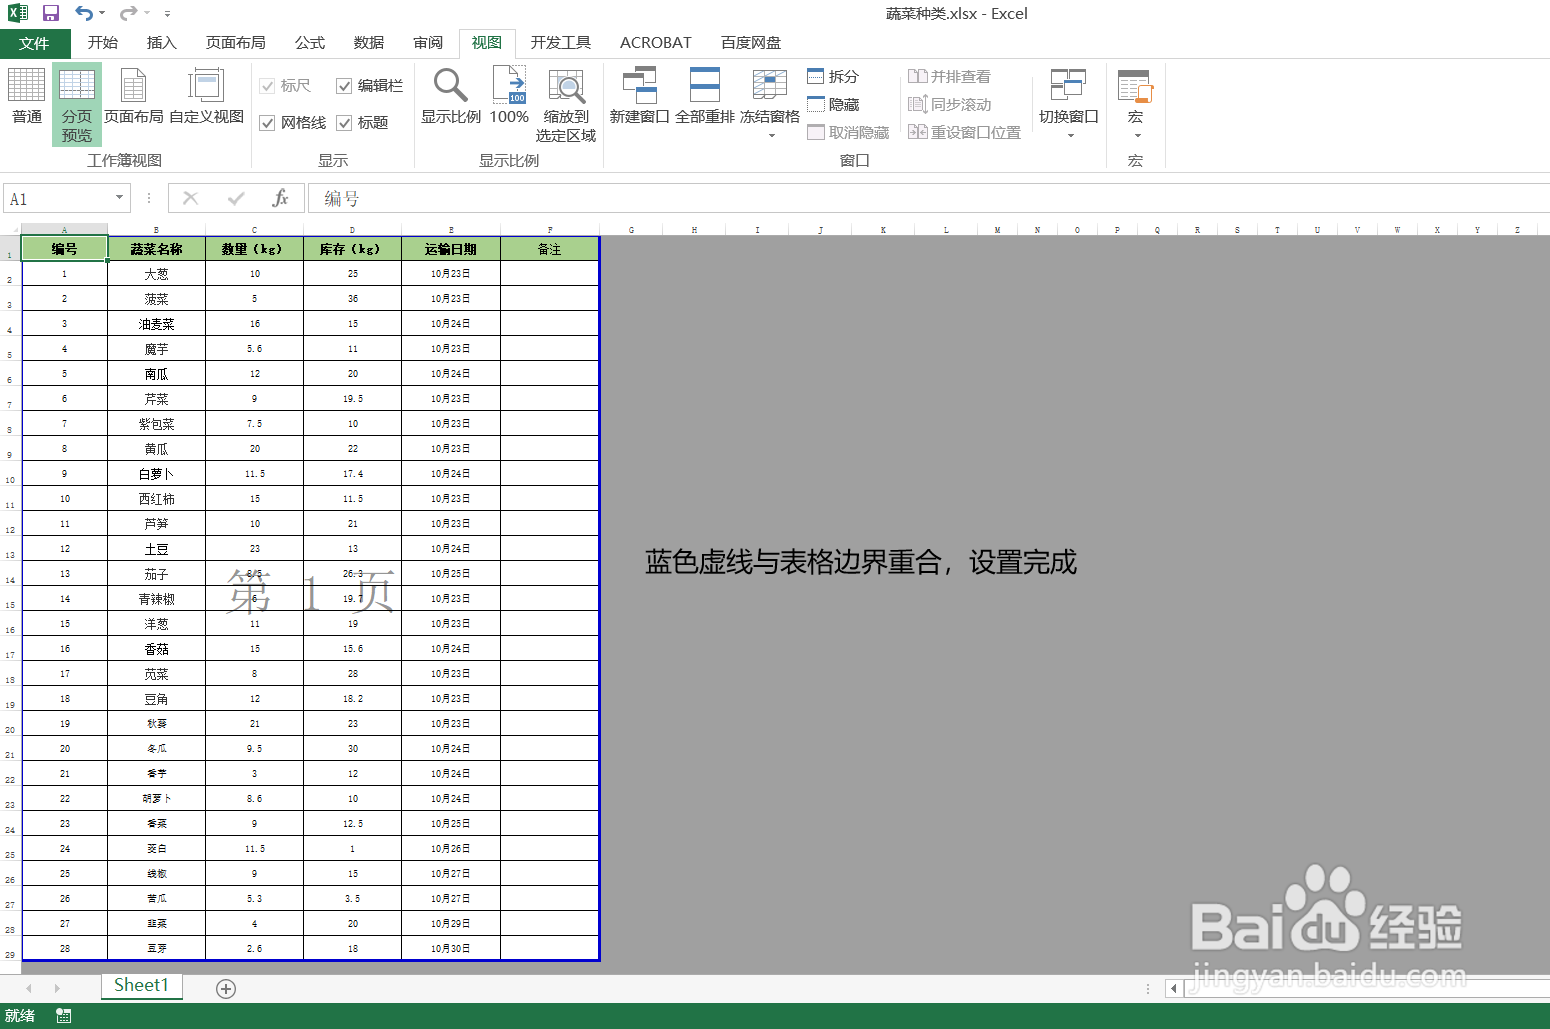1550x1029 pixels.
Task: Select Page Break Preview (分页预览)
Action: 77,104
